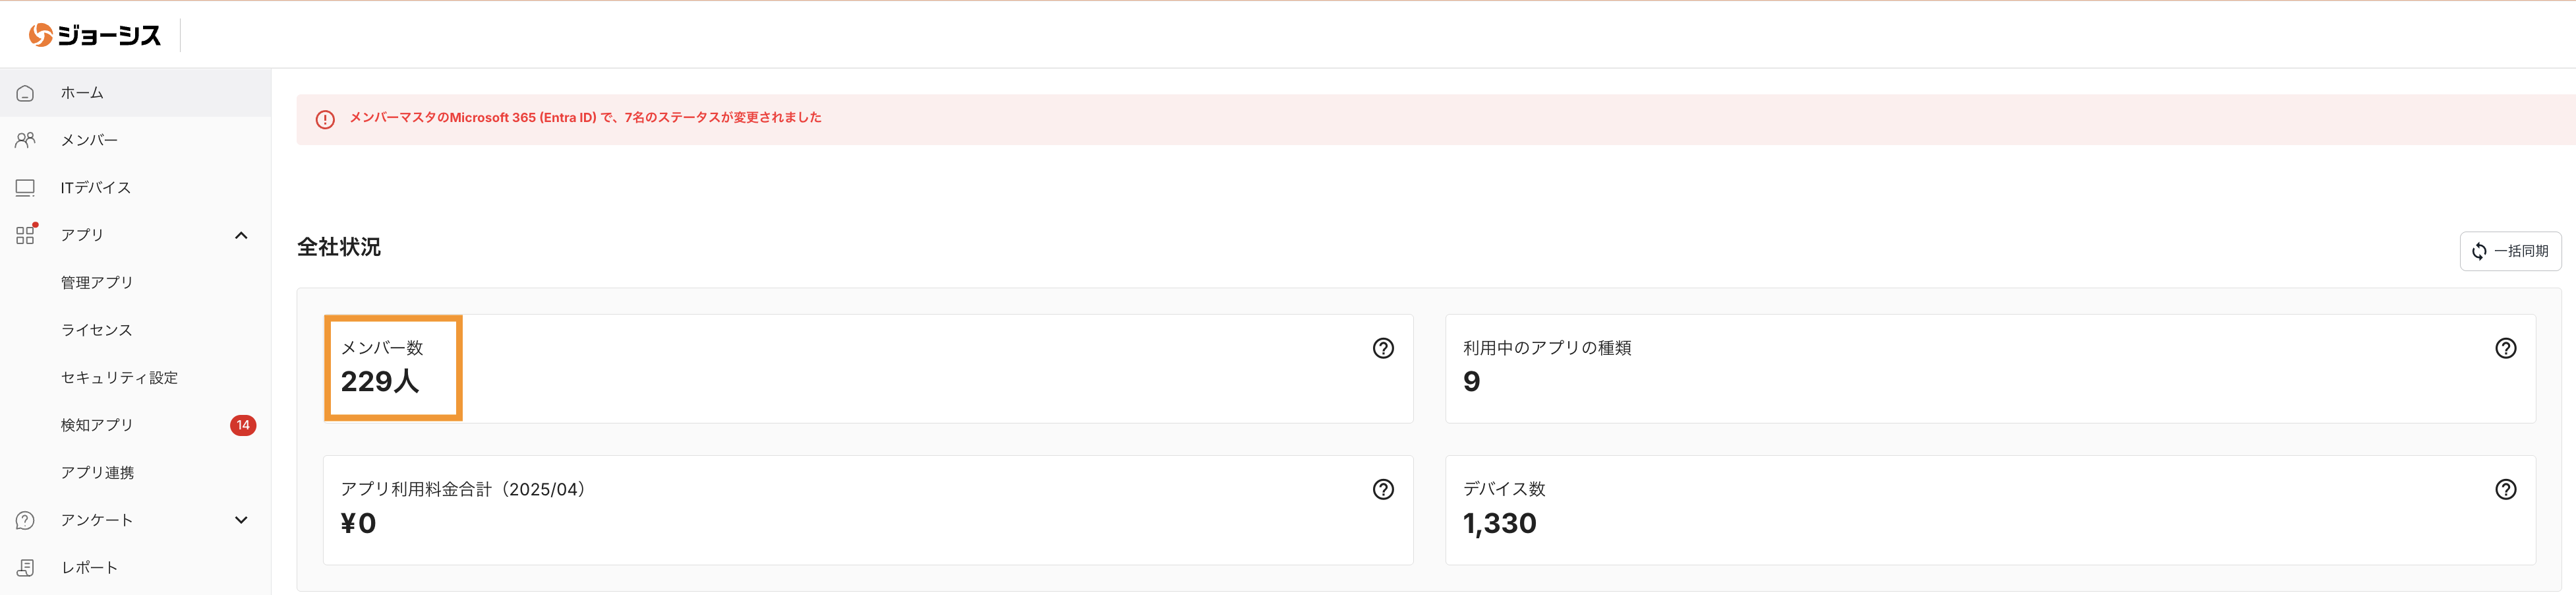Open help for デバイス数 card
2576x595 pixels.
click(x=2505, y=489)
